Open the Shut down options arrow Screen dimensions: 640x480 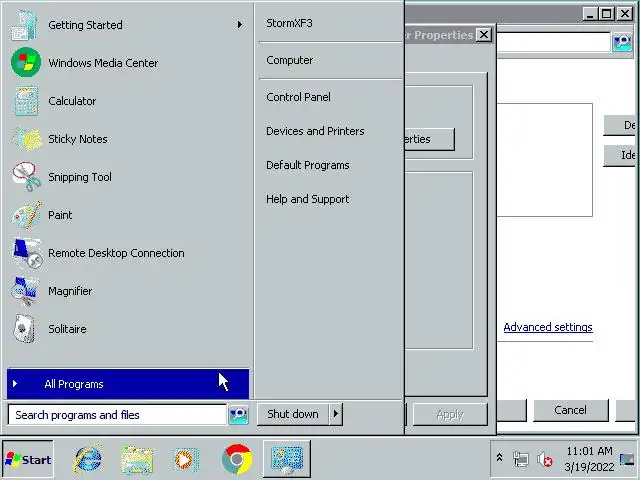click(336, 414)
